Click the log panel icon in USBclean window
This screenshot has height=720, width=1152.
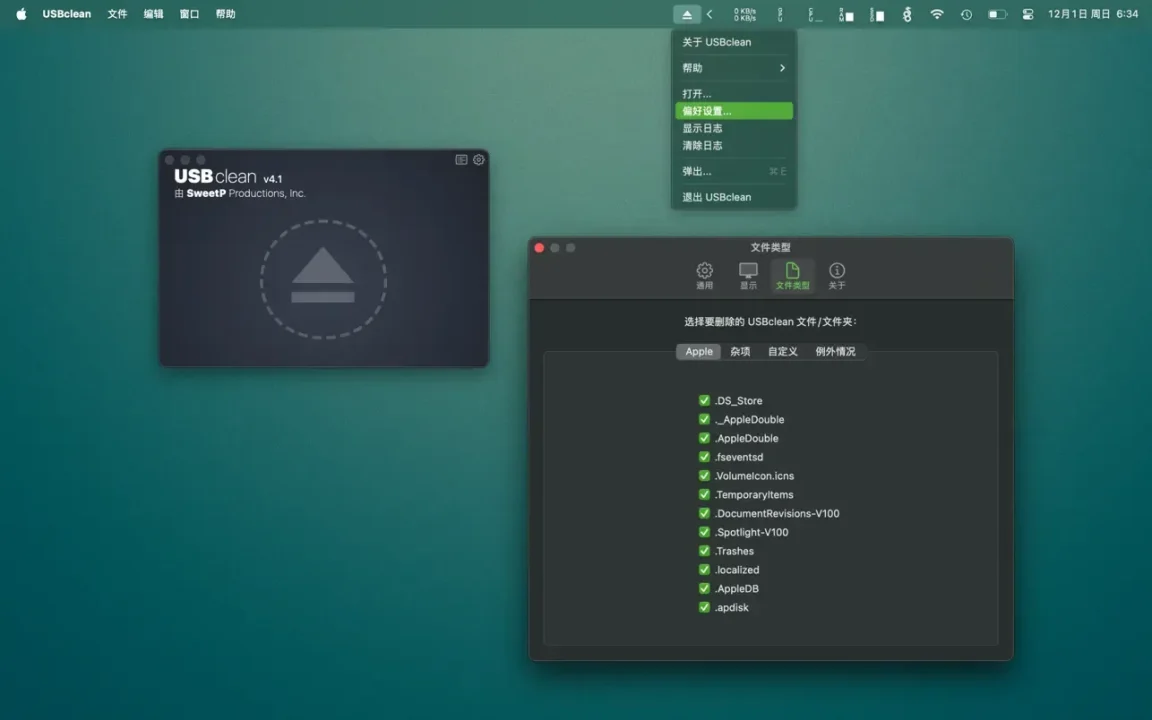(461, 160)
